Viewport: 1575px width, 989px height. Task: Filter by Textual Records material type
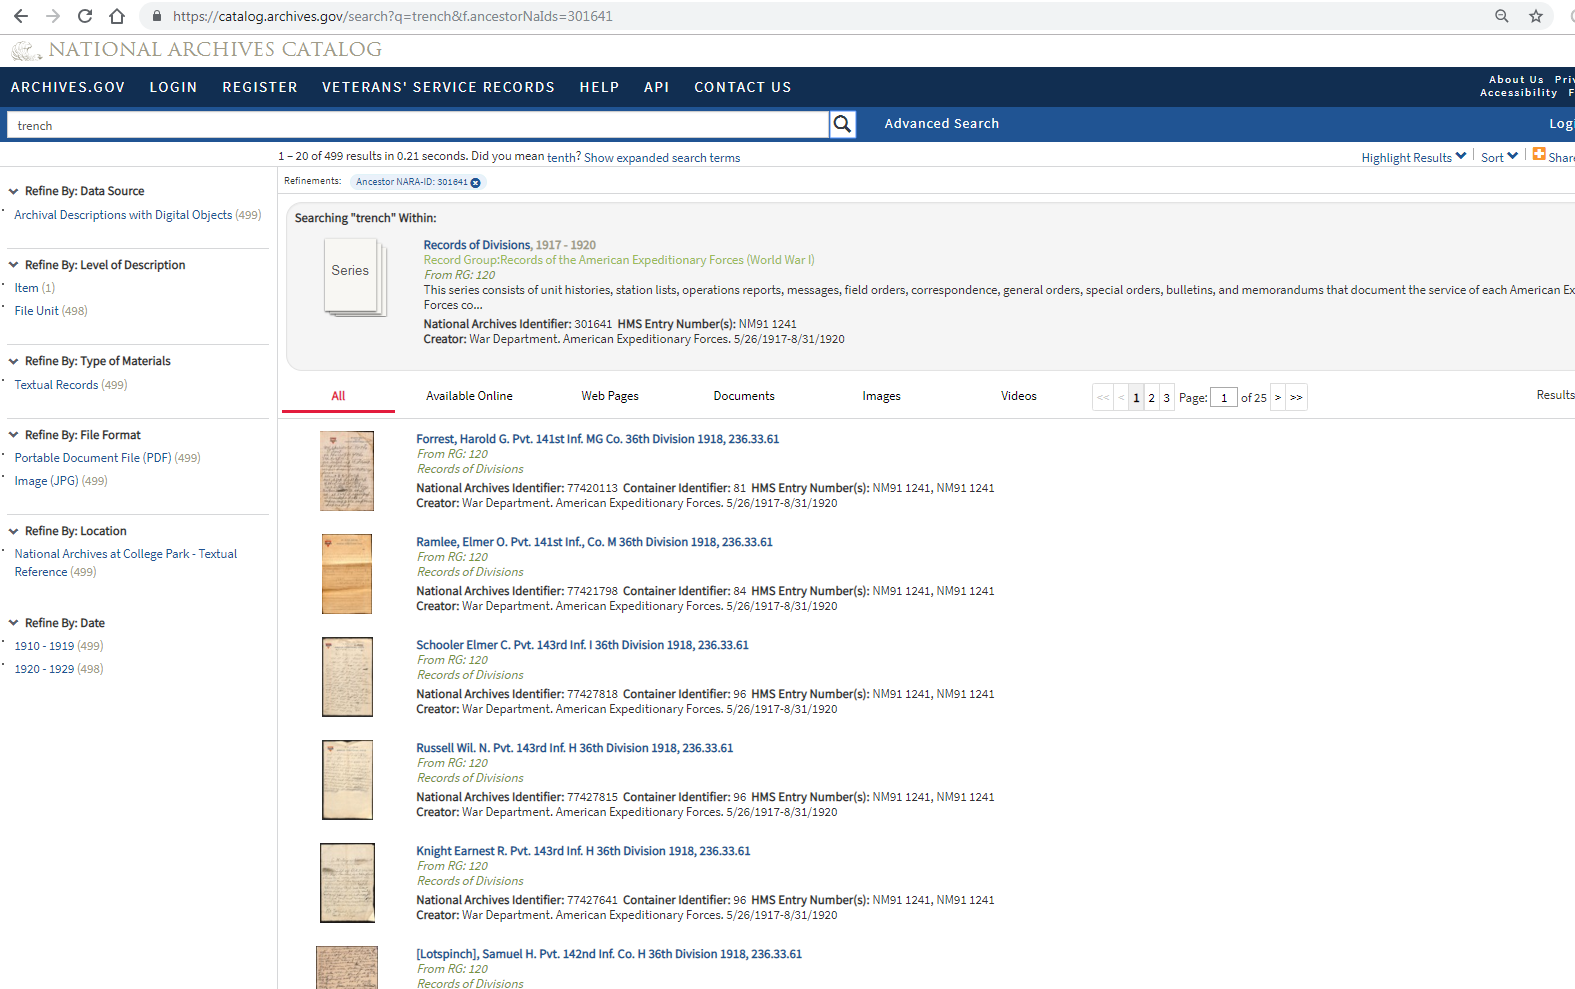point(56,385)
